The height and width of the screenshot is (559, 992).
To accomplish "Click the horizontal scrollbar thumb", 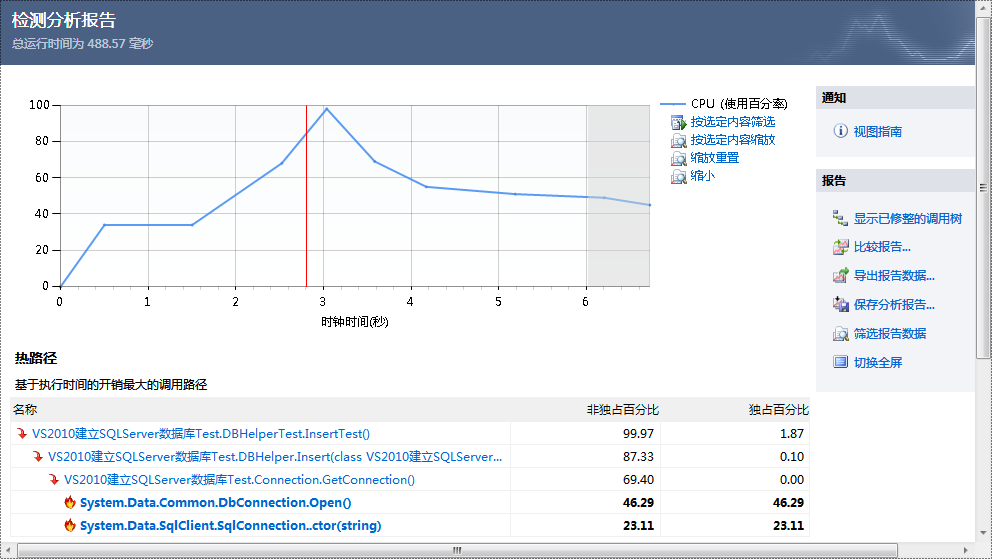I will click(x=457, y=550).
